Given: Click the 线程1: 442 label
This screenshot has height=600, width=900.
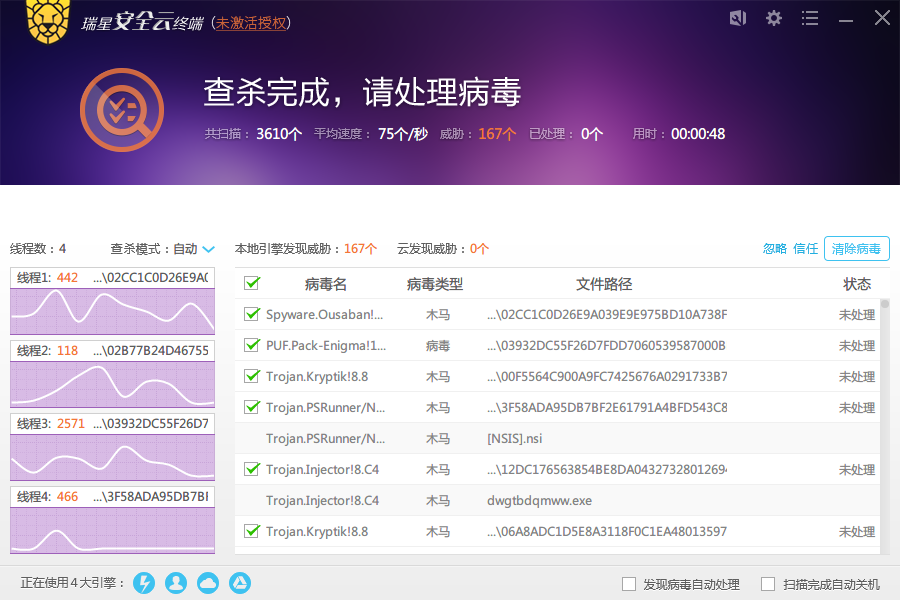Looking at the screenshot, I should pos(47,278).
